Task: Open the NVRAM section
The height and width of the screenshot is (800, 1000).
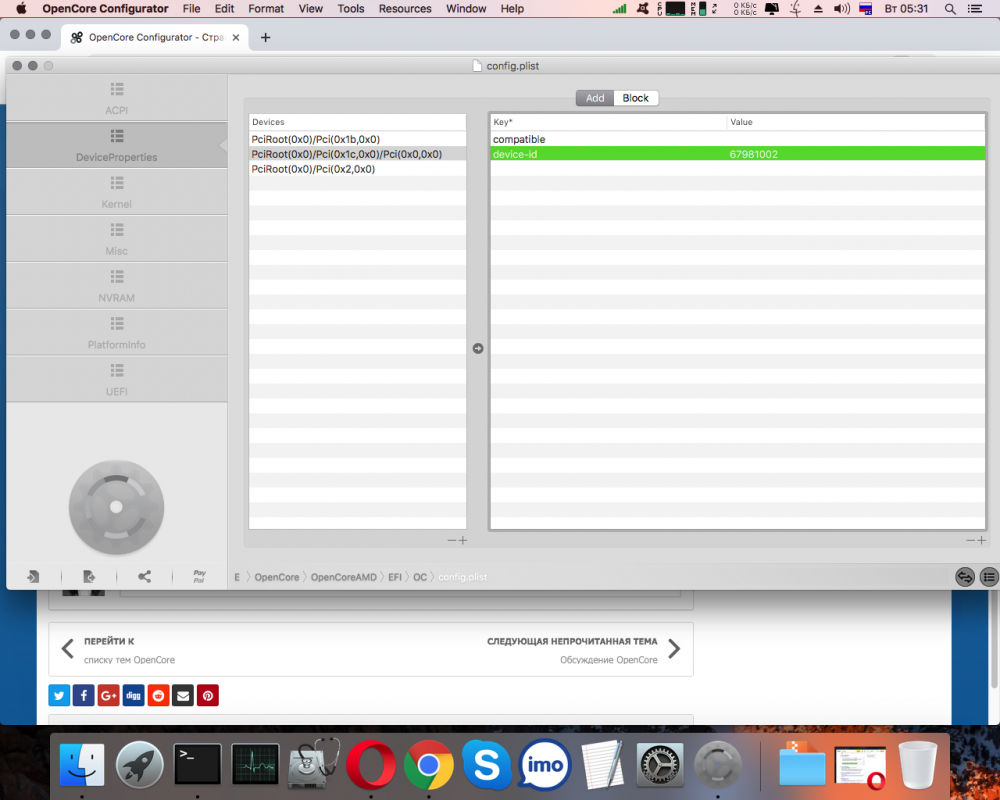Action: 117,286
